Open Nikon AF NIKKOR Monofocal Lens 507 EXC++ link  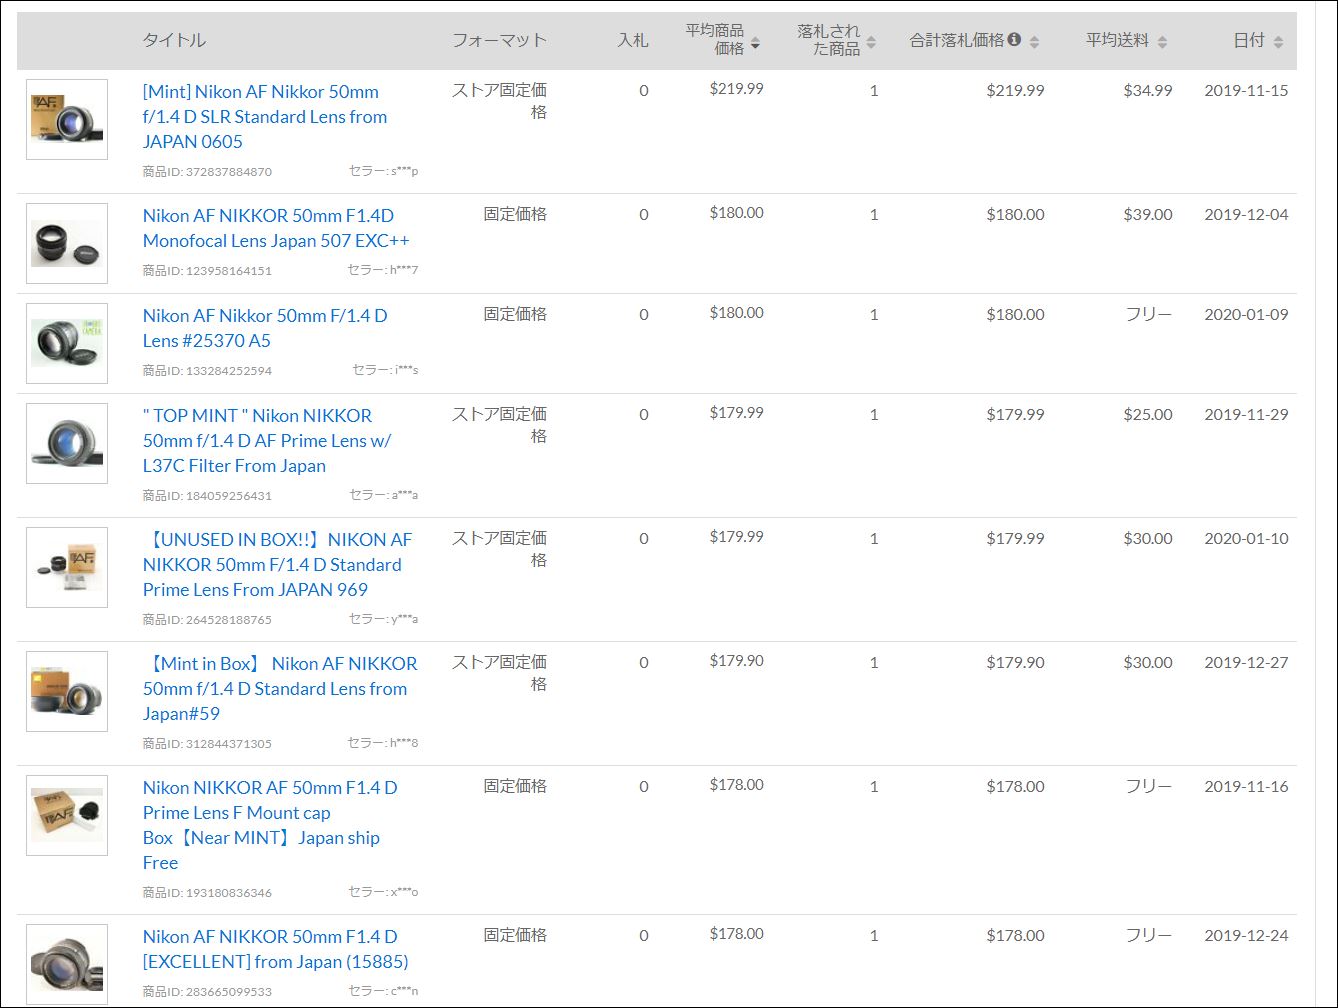276,228
